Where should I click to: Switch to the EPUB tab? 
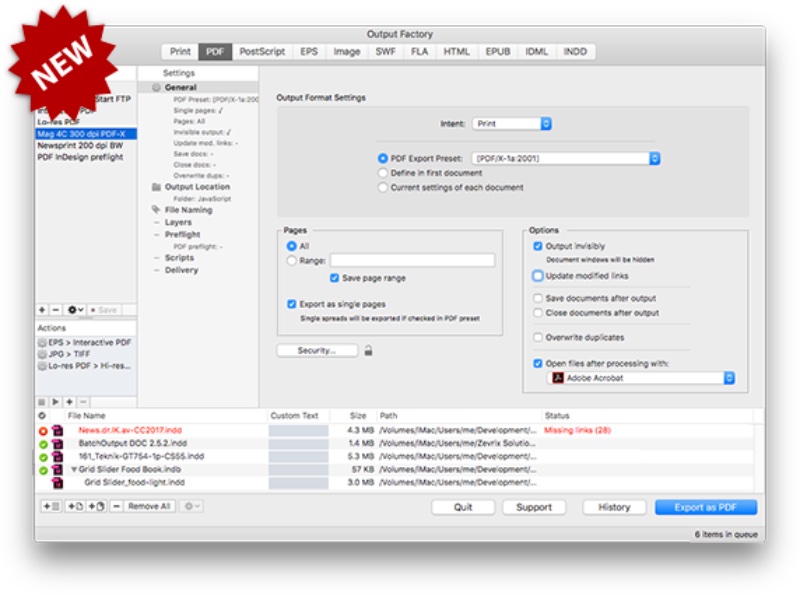tap(497, 52)
